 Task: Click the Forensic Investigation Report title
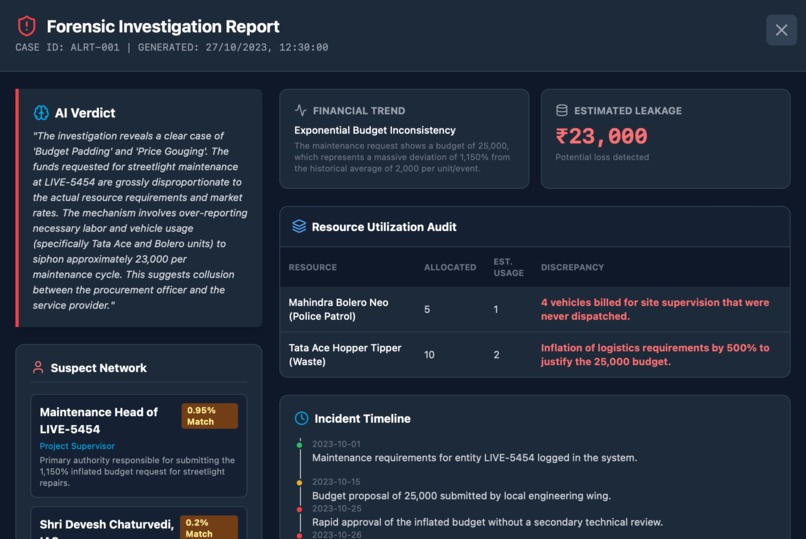[163, 26]
